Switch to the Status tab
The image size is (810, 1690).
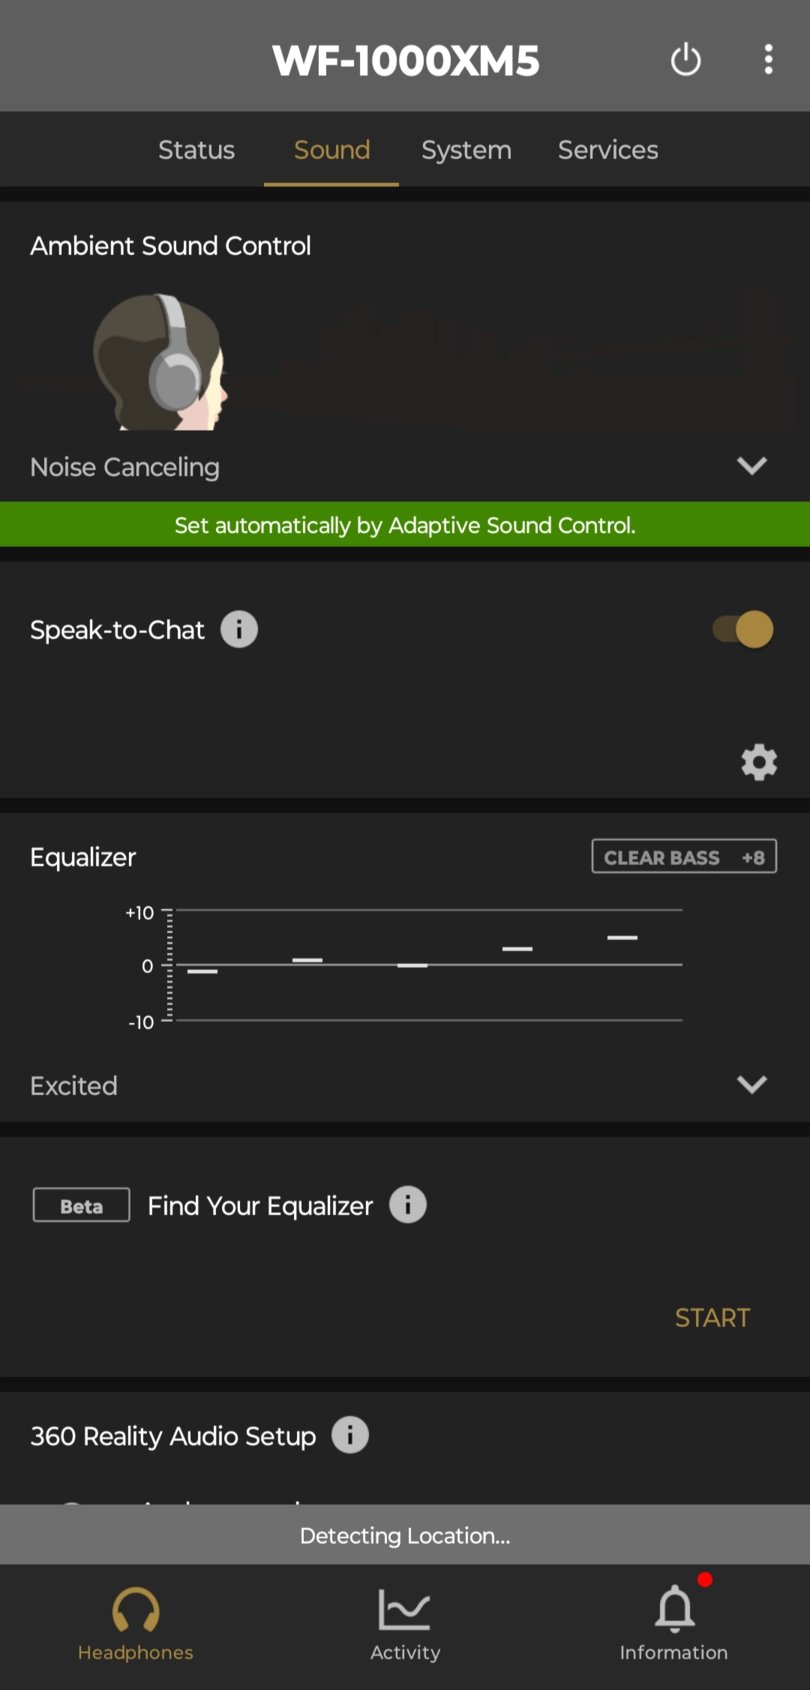click(196, 150)
